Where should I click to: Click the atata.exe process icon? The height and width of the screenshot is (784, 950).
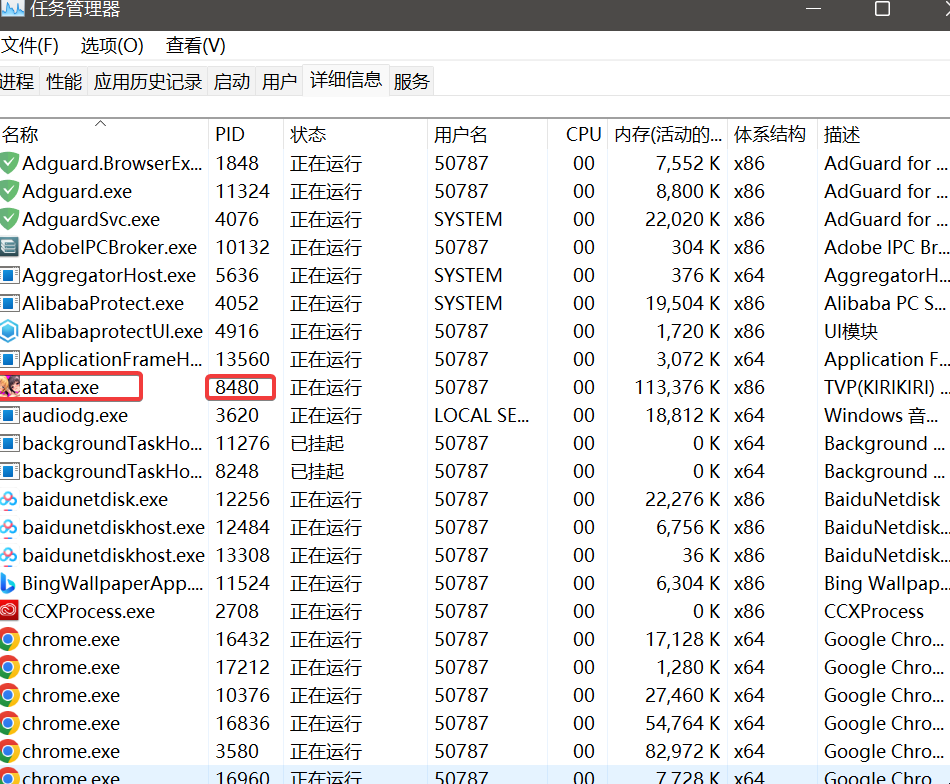tap(10, 387)
